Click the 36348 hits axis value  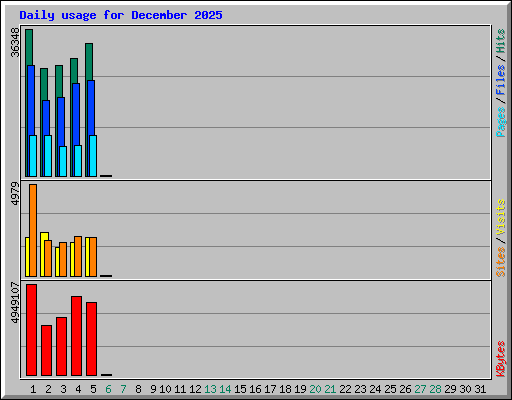tap(15, 42)
